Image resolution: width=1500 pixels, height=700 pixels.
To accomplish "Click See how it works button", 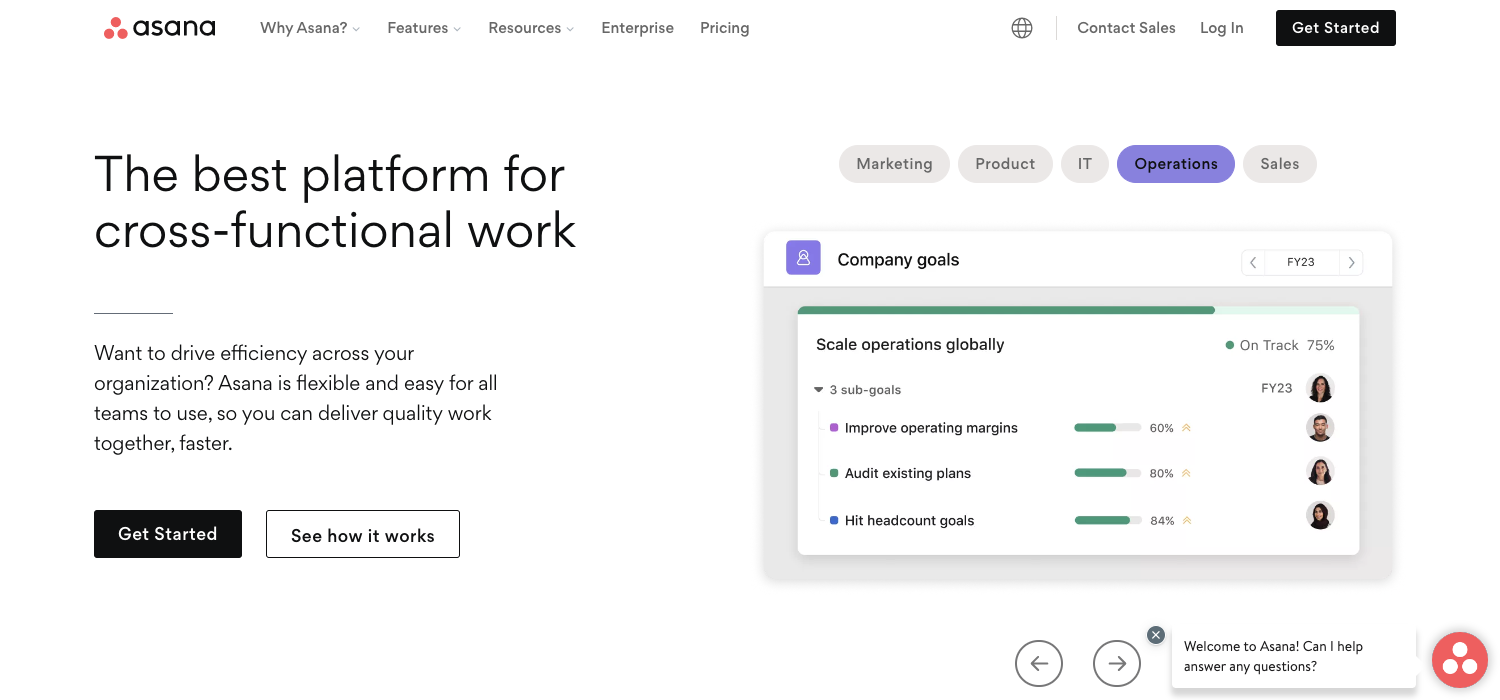I will click(x=363, y=534).
